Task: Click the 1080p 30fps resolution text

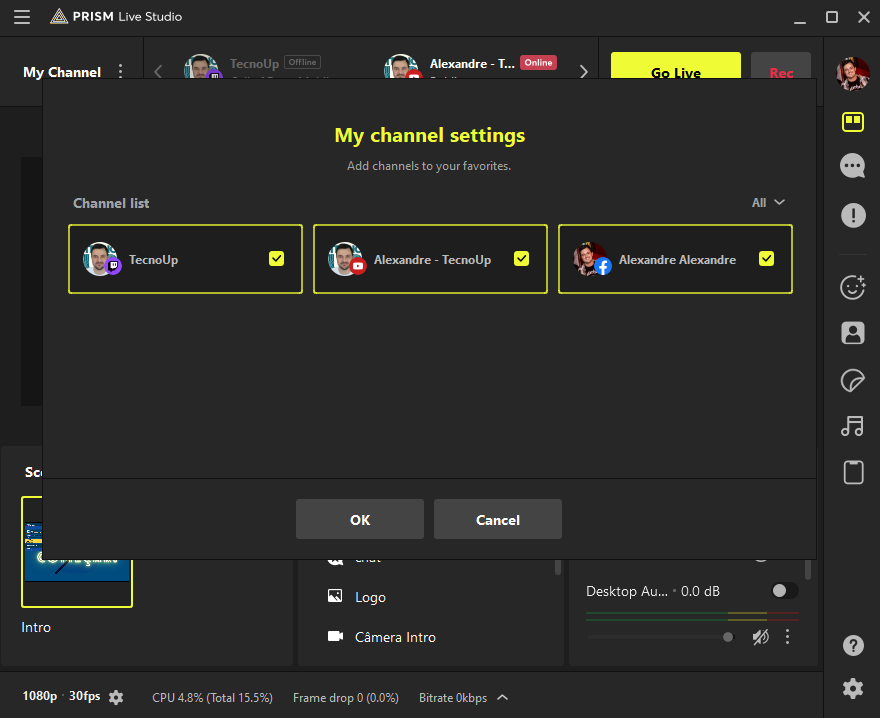Action: coord(61,696)
